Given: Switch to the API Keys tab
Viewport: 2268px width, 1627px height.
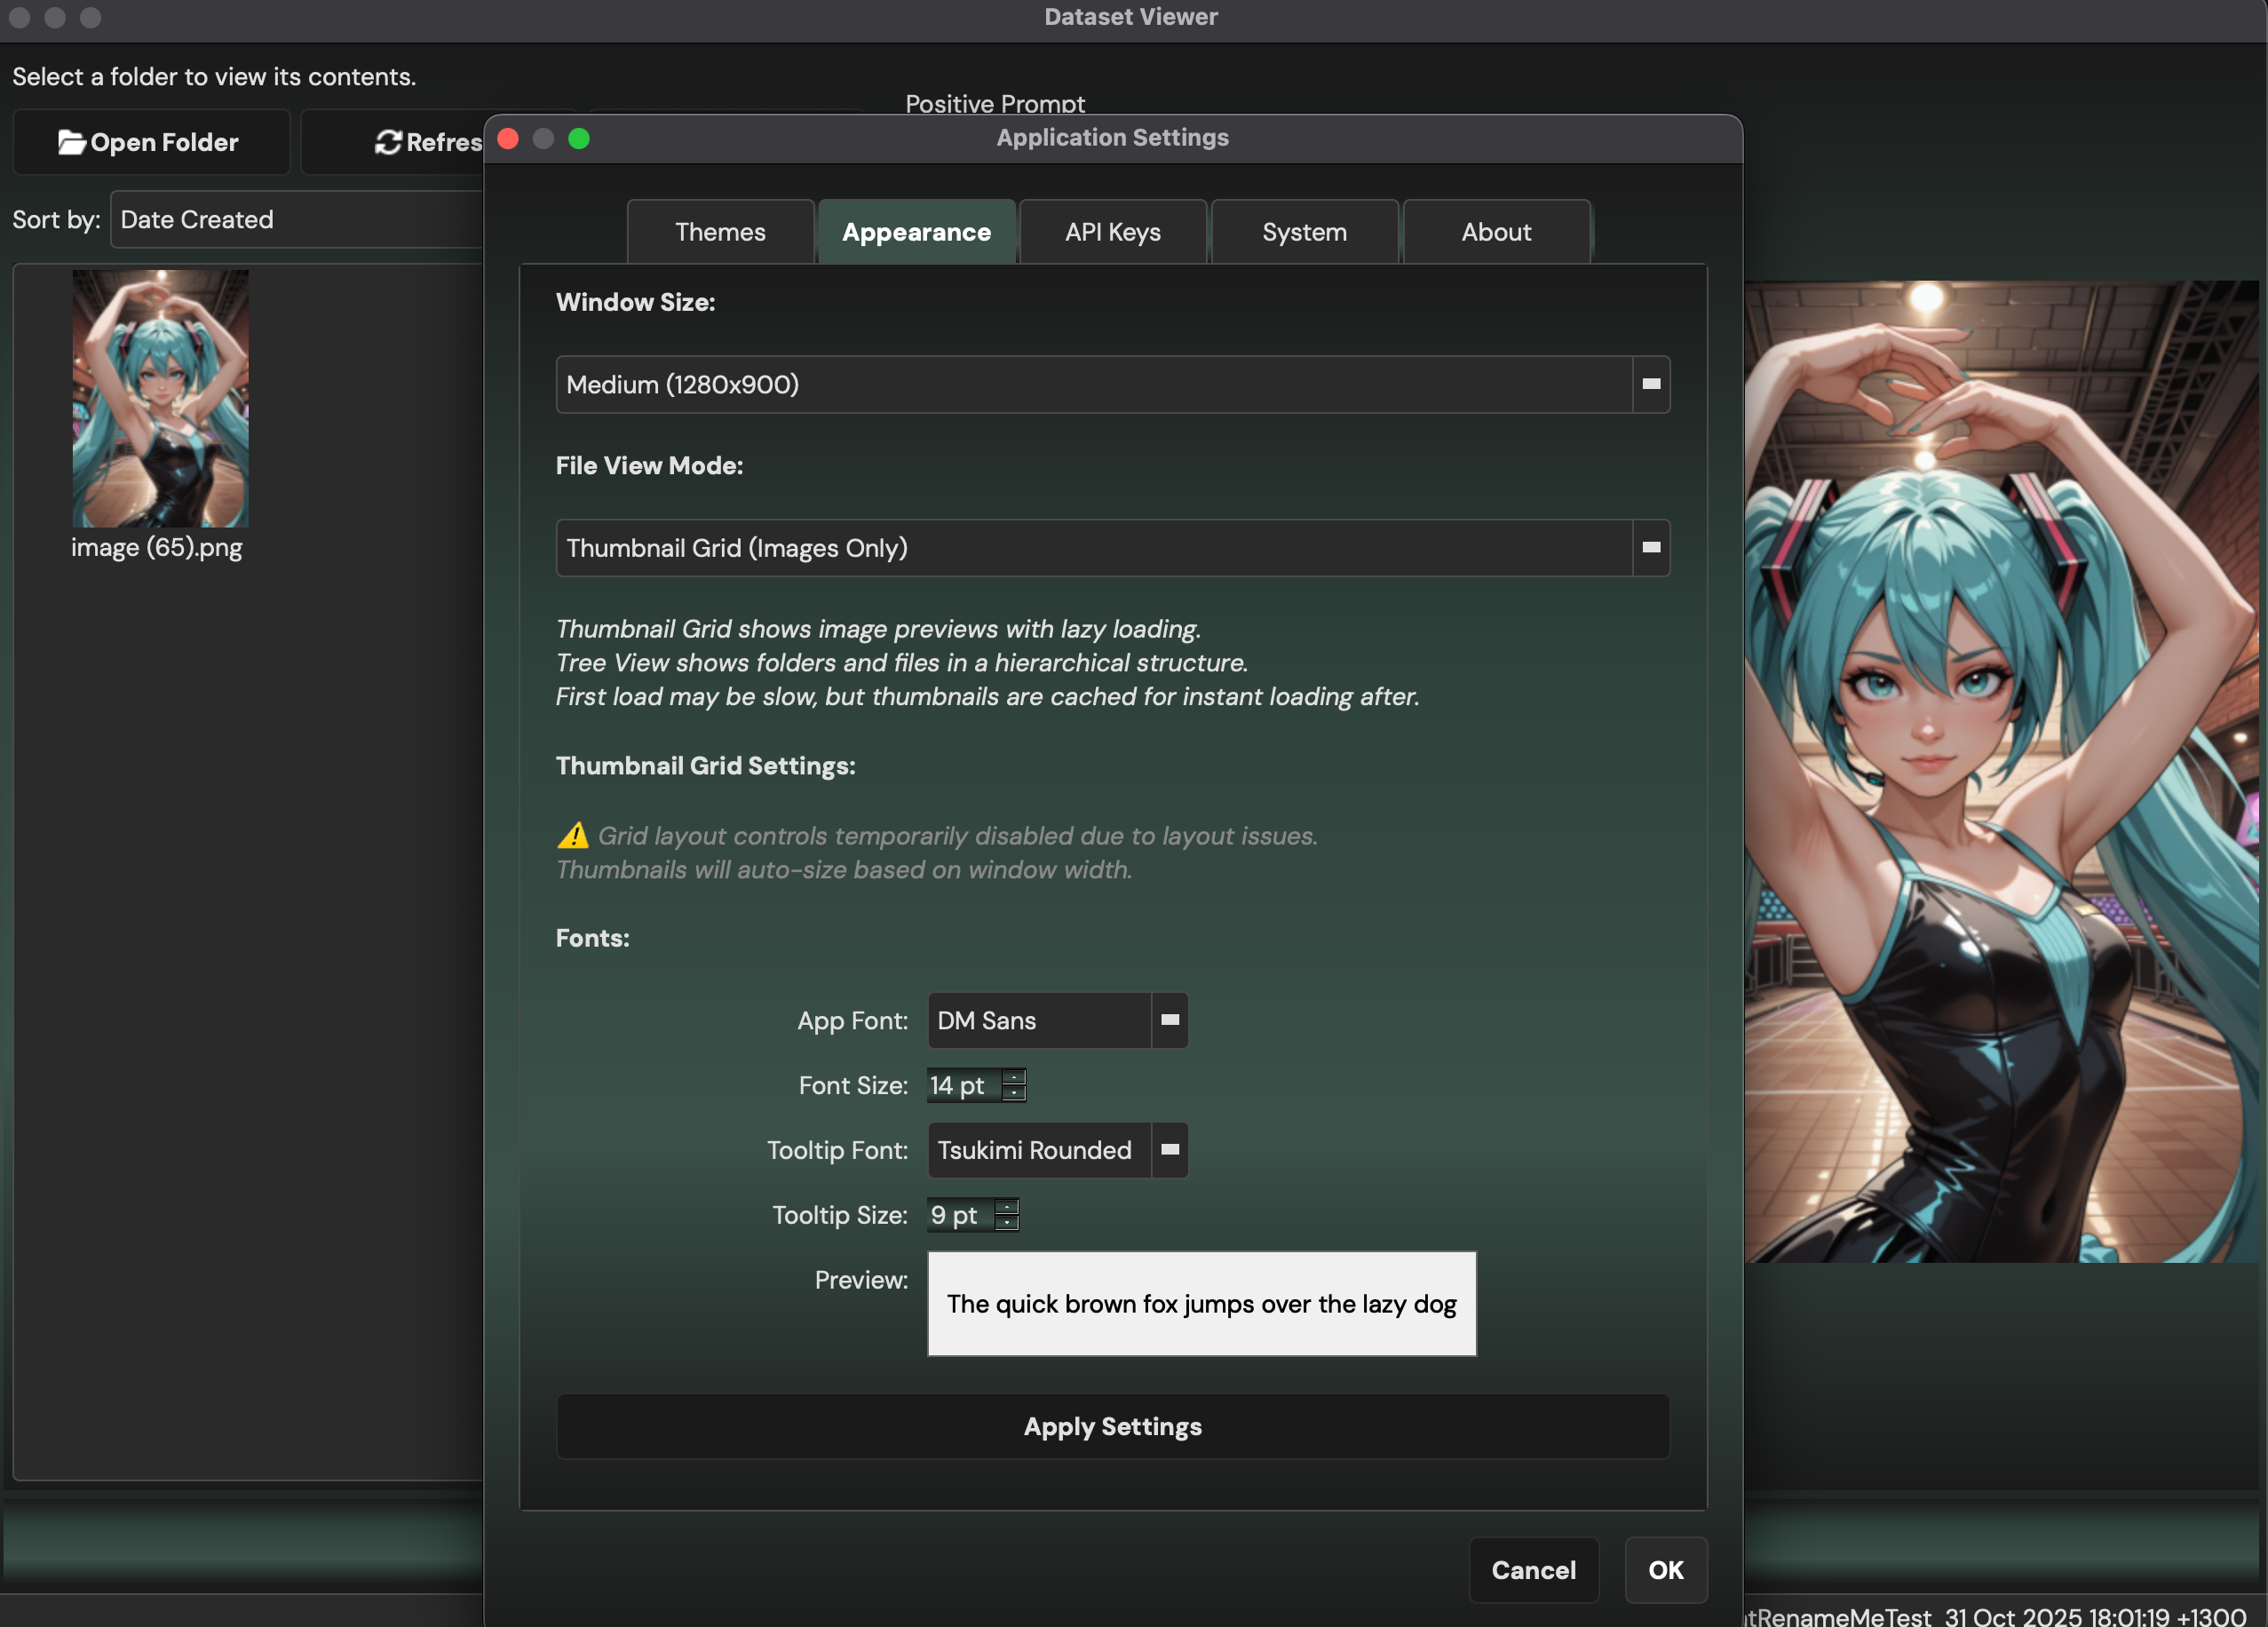Looking at the screenshot, I should 1112,231.
